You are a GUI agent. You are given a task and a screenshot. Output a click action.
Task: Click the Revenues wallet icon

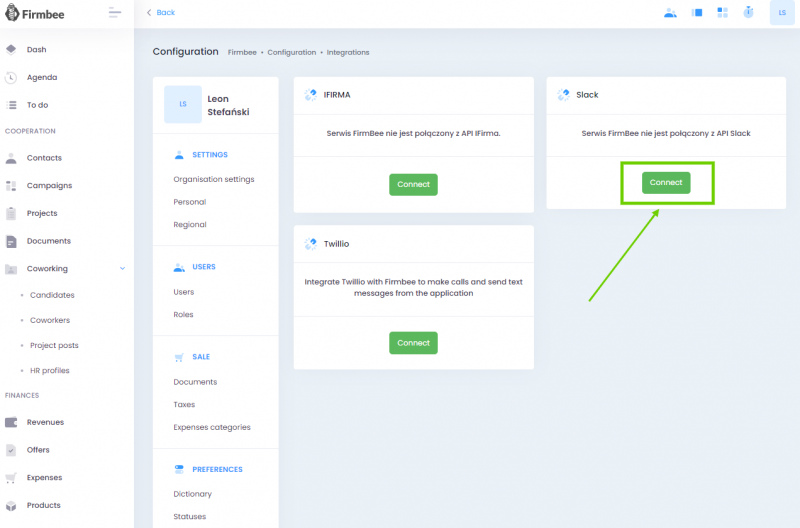pyautogui.click(x=11, y=422)
